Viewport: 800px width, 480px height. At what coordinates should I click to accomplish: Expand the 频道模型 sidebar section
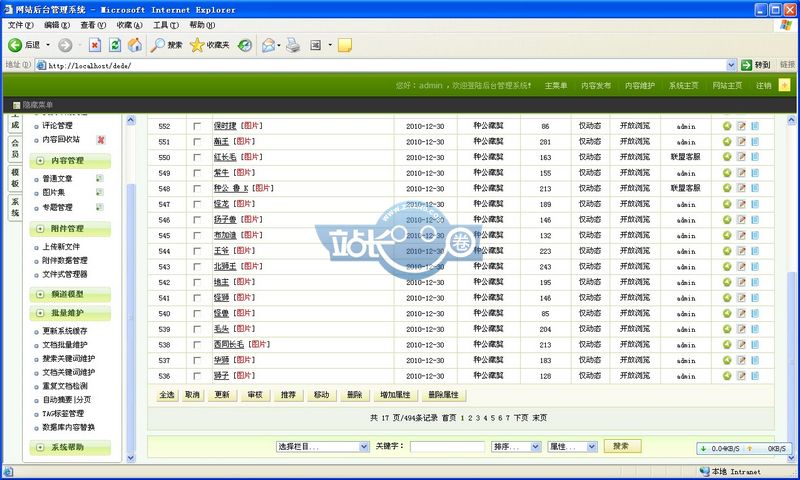(x=70, y=294)
